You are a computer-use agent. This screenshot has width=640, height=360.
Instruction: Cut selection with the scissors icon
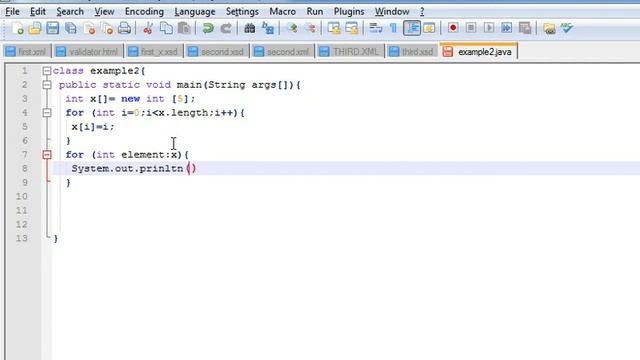(148, 28)
